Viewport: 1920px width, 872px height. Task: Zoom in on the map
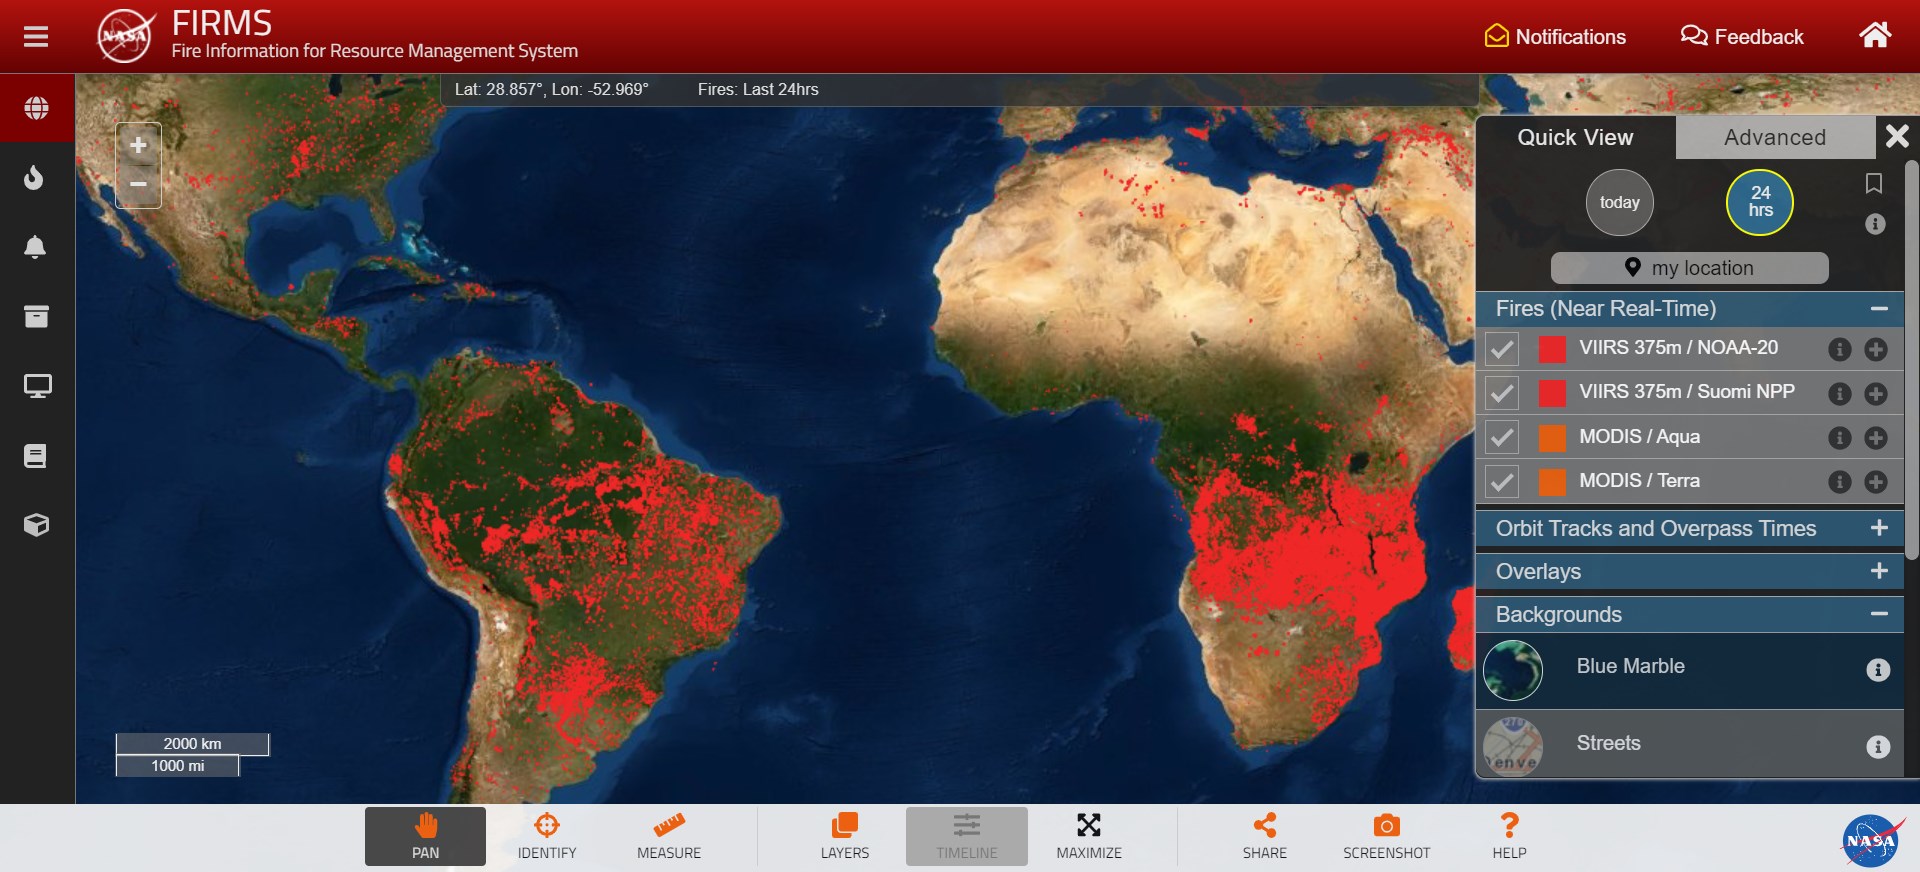click(x=138, y=145)
